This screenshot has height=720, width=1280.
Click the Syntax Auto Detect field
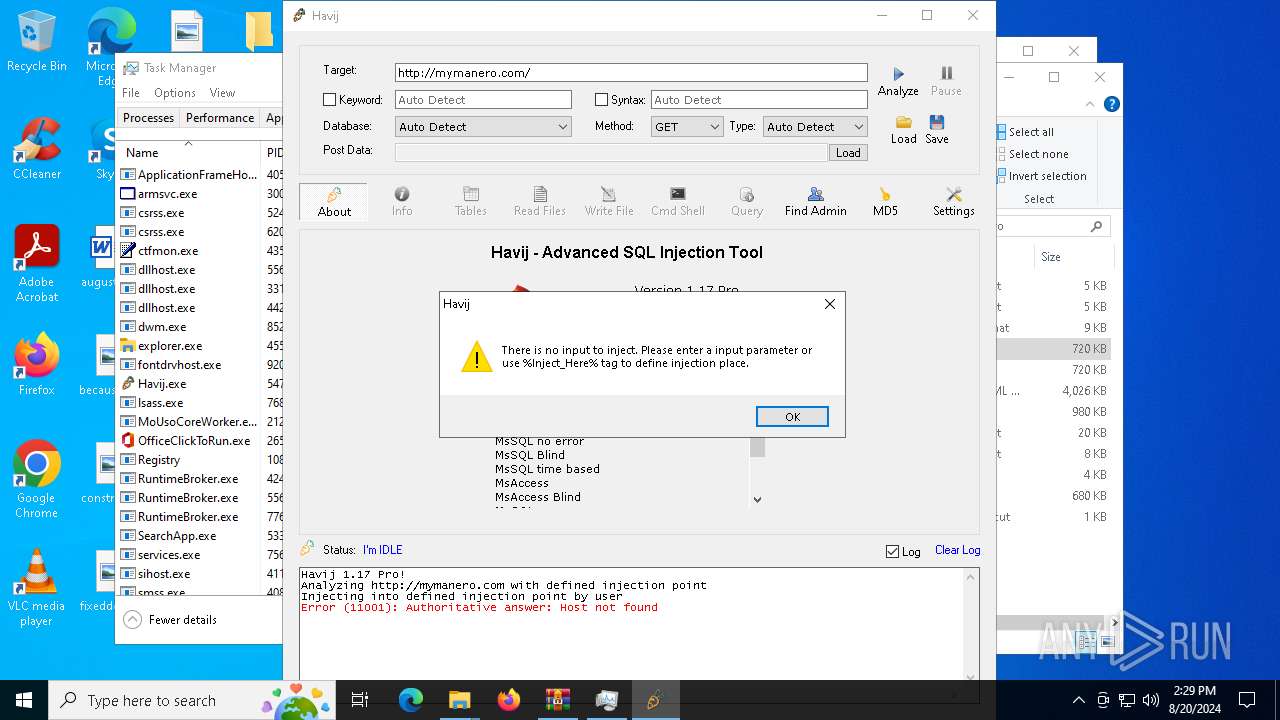[x=759, y=100]
